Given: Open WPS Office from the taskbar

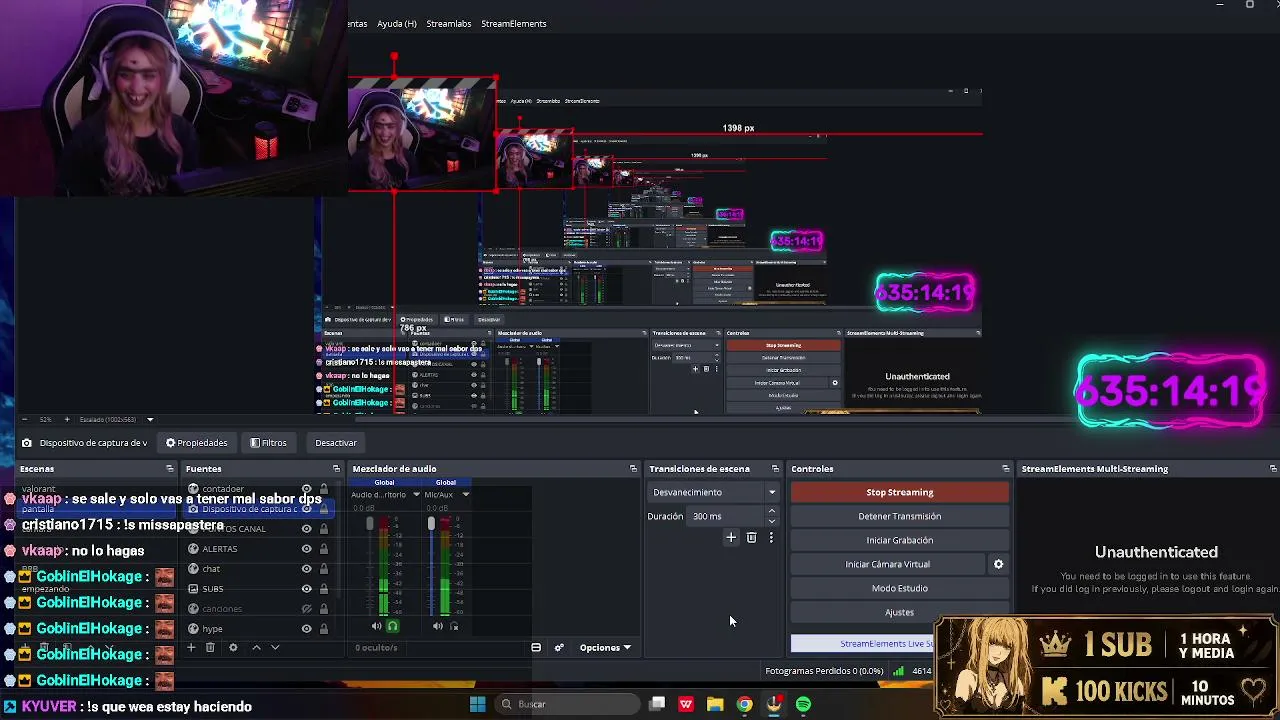Looking at the screenshot, I should point(686,704).
